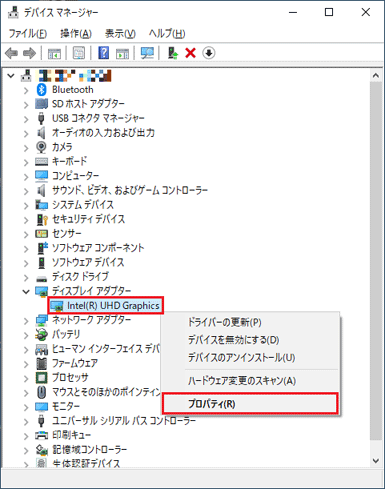The height and width of the screenshot is (489, 385).
Task: Expand the SD ホスト アダプター node
Action: (x=26, y=105)
